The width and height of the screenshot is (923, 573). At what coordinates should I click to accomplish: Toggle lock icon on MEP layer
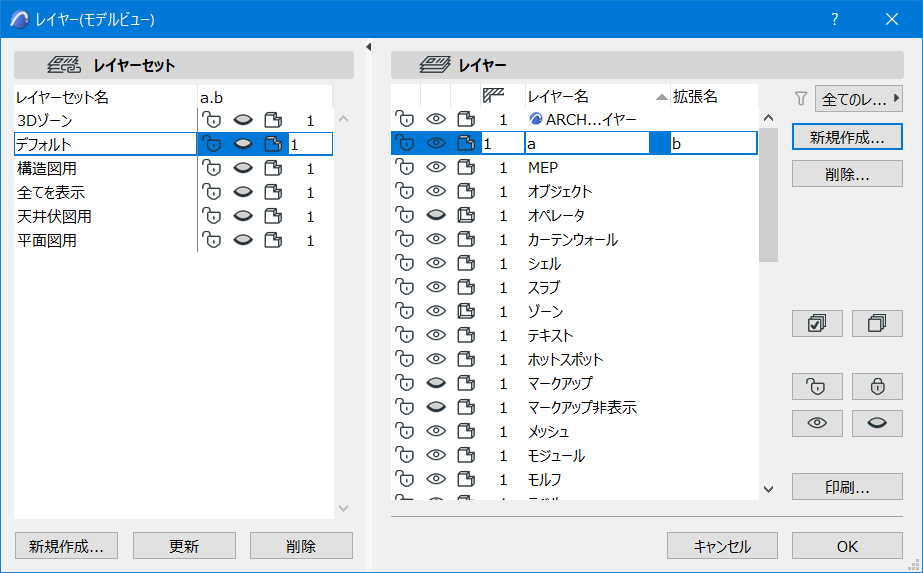pos(405,168)
